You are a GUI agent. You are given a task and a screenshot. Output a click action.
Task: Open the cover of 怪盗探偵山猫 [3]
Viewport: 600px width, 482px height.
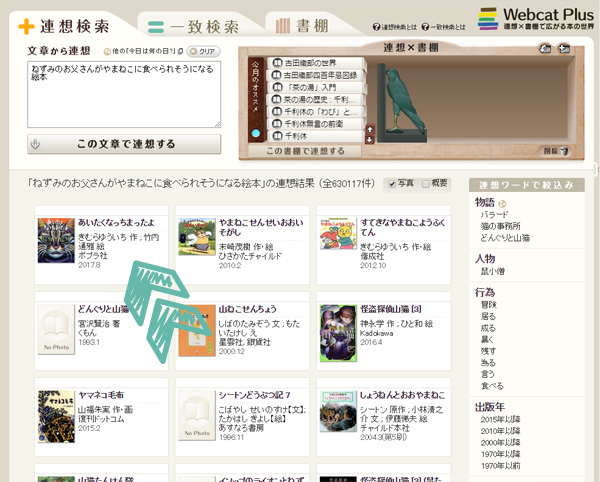tap(338, 333)
